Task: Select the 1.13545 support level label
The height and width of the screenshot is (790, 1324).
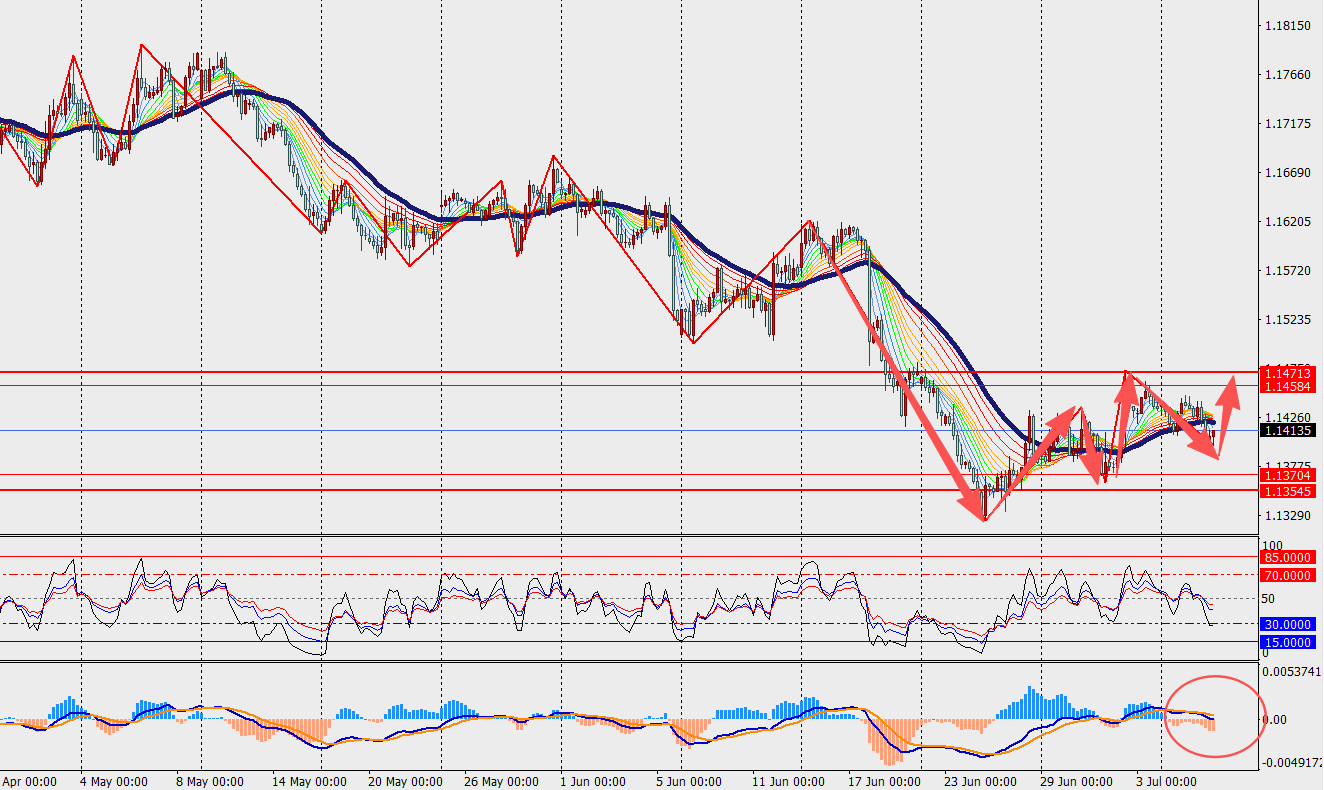Action: tap(1286, 491)
